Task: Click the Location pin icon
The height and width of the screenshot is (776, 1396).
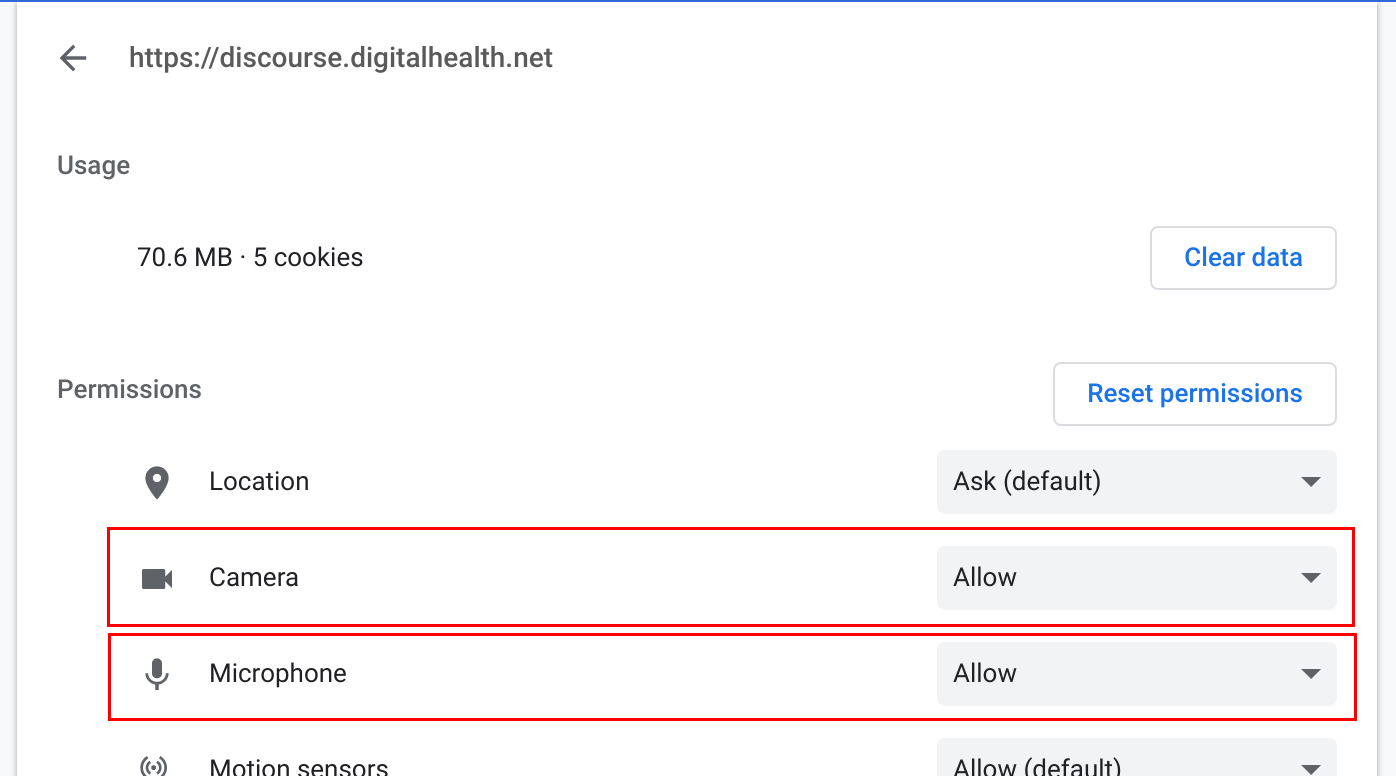Action: click(x=157, y=482)
